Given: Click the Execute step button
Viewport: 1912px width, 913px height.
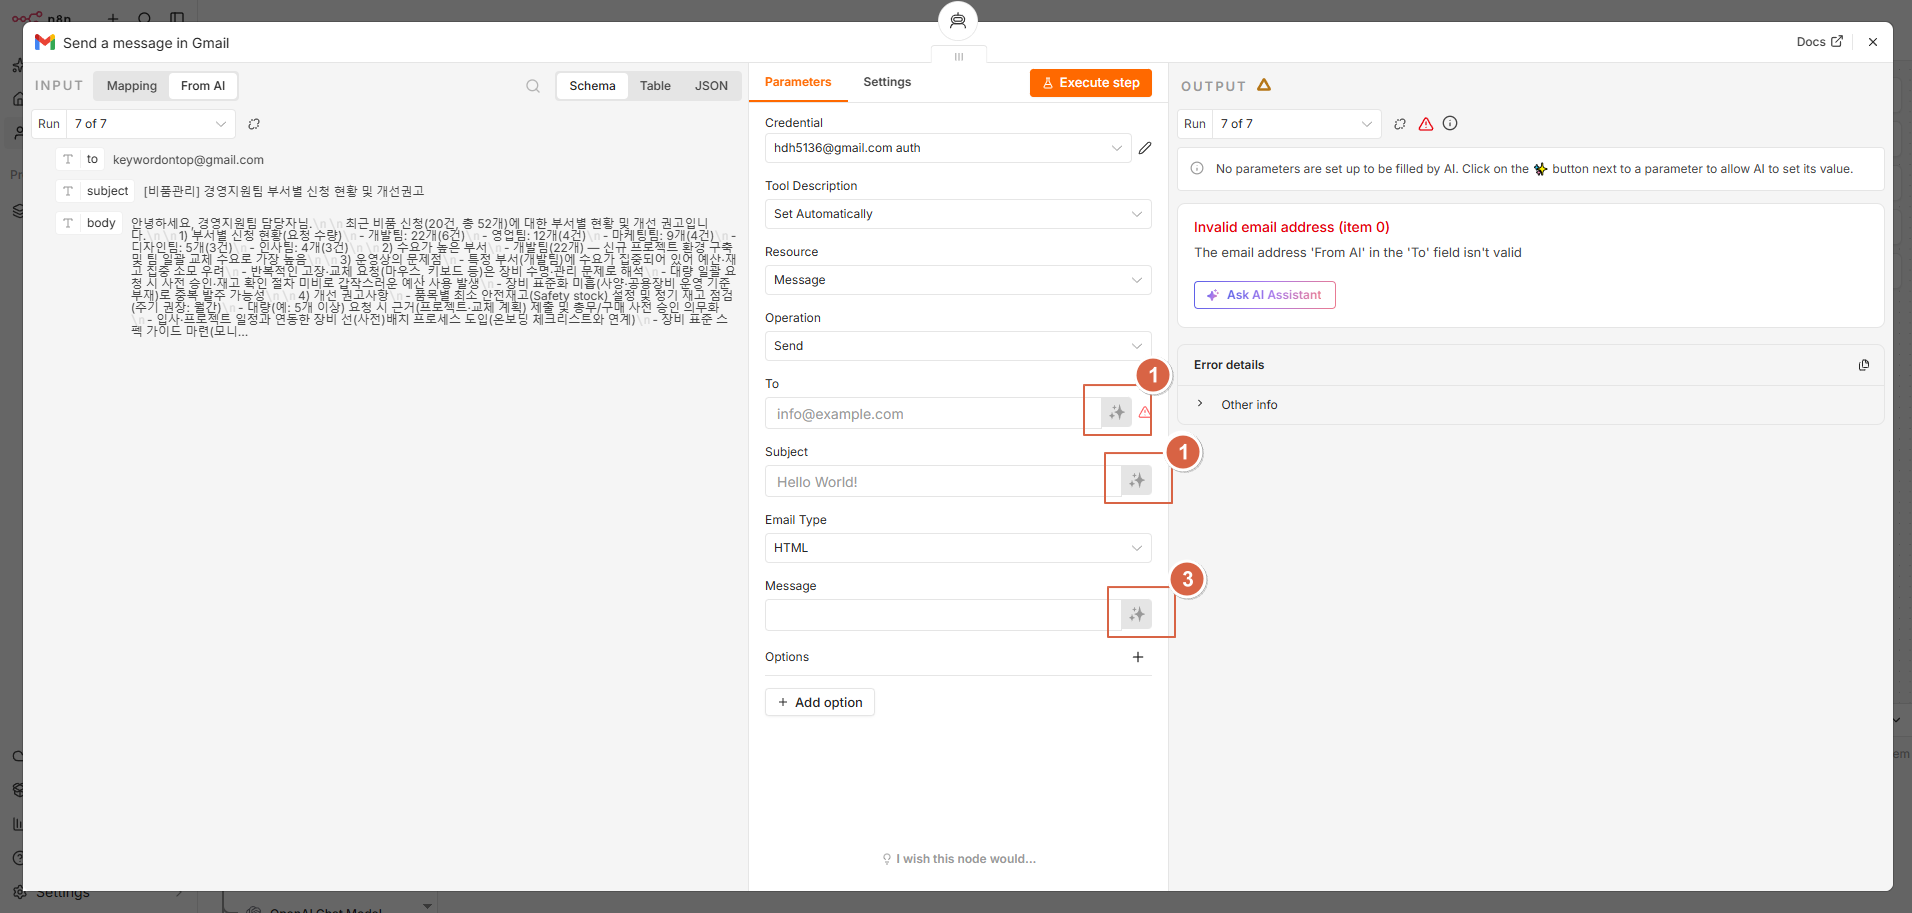Looking at the screenshot, I should 1091,83.
